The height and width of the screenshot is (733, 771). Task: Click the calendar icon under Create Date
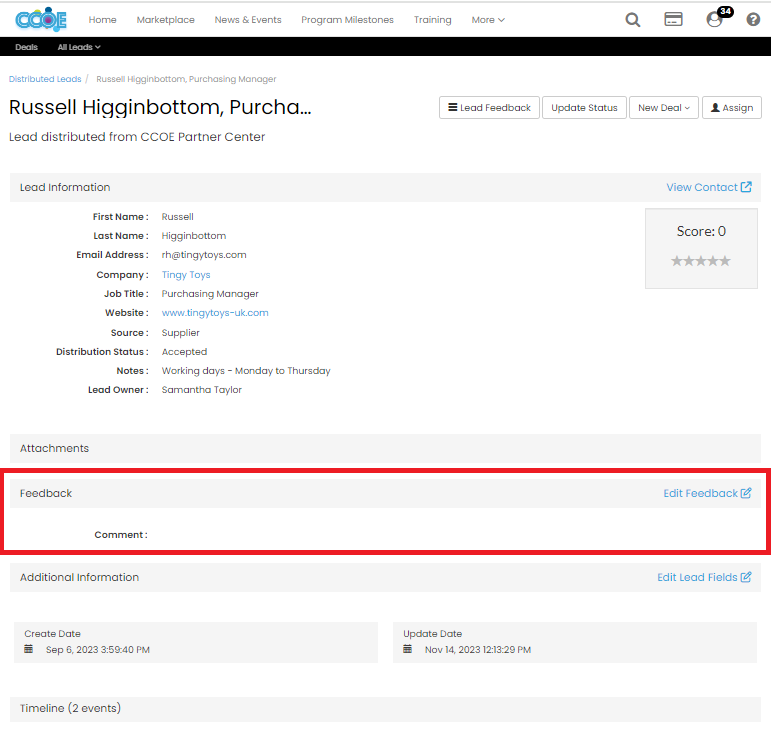29,649
